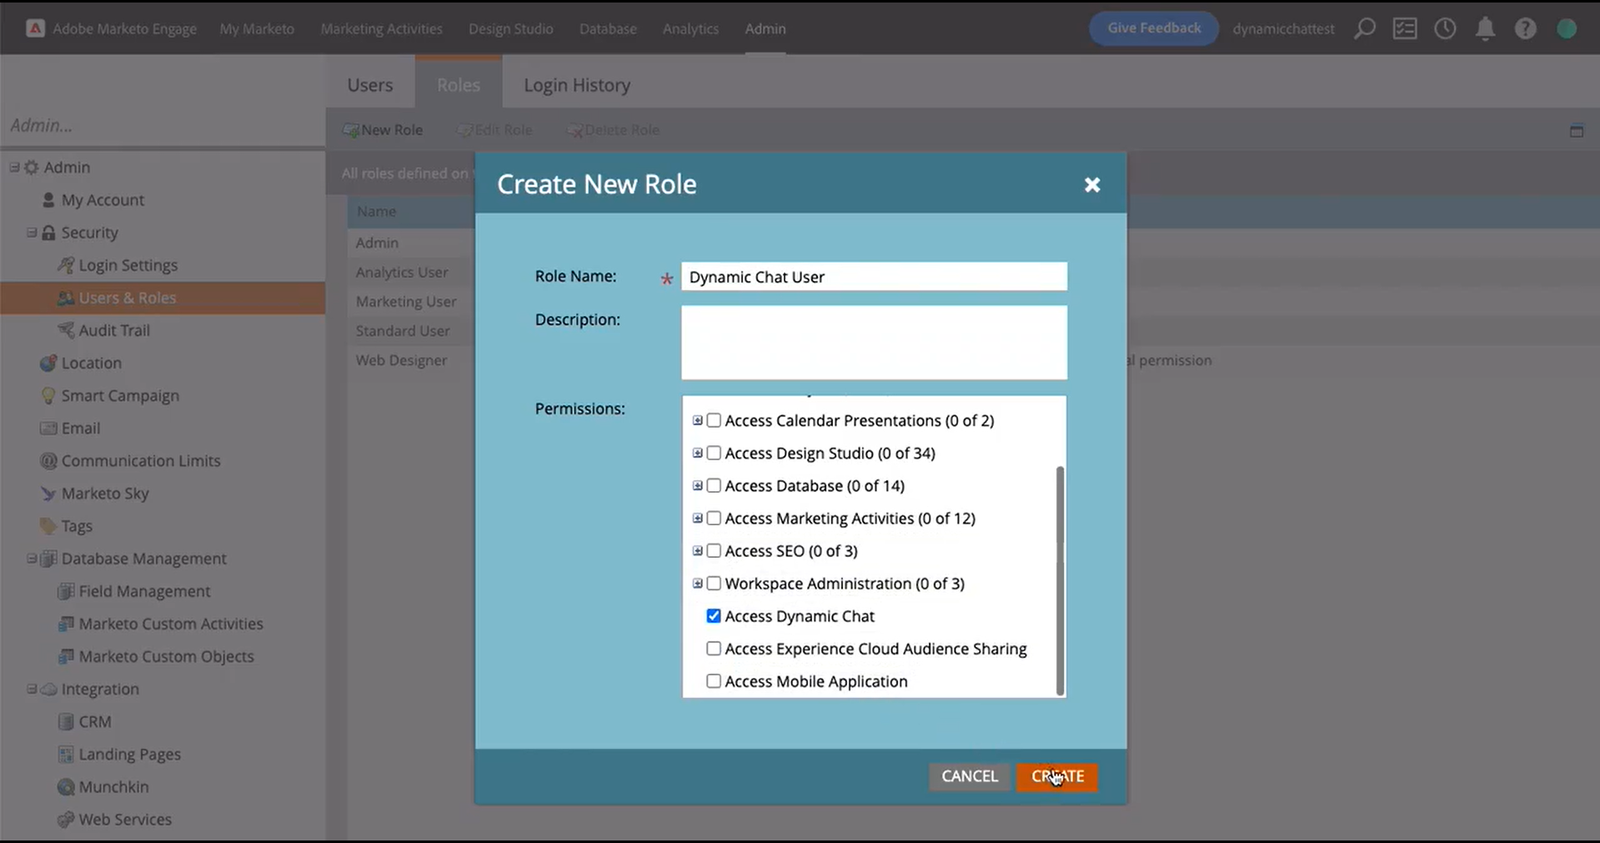This screenshot has width=1600, height=843.
Task: Click the Email envelope icon
Action: pos(48,428)
